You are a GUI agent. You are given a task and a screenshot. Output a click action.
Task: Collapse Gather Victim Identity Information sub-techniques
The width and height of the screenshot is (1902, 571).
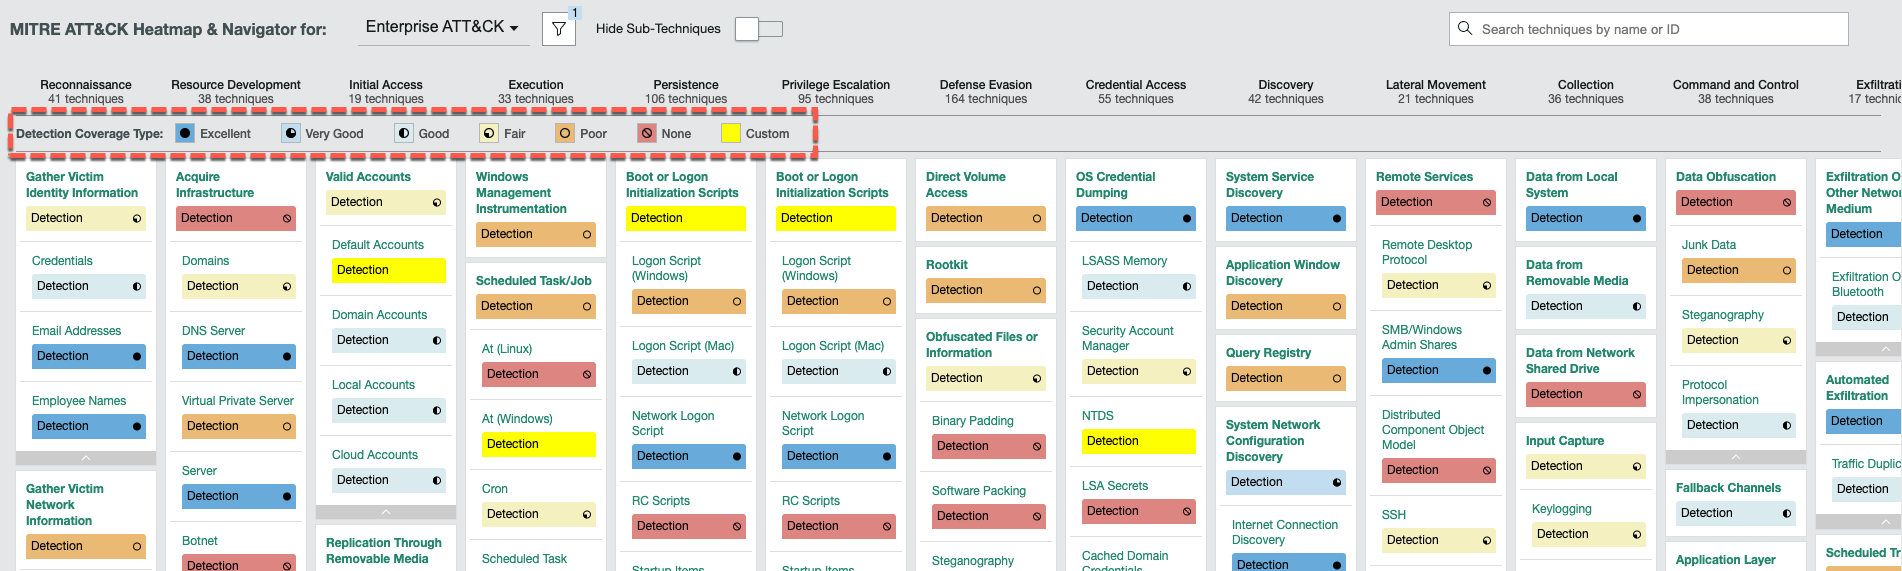(x=86, y=458)
